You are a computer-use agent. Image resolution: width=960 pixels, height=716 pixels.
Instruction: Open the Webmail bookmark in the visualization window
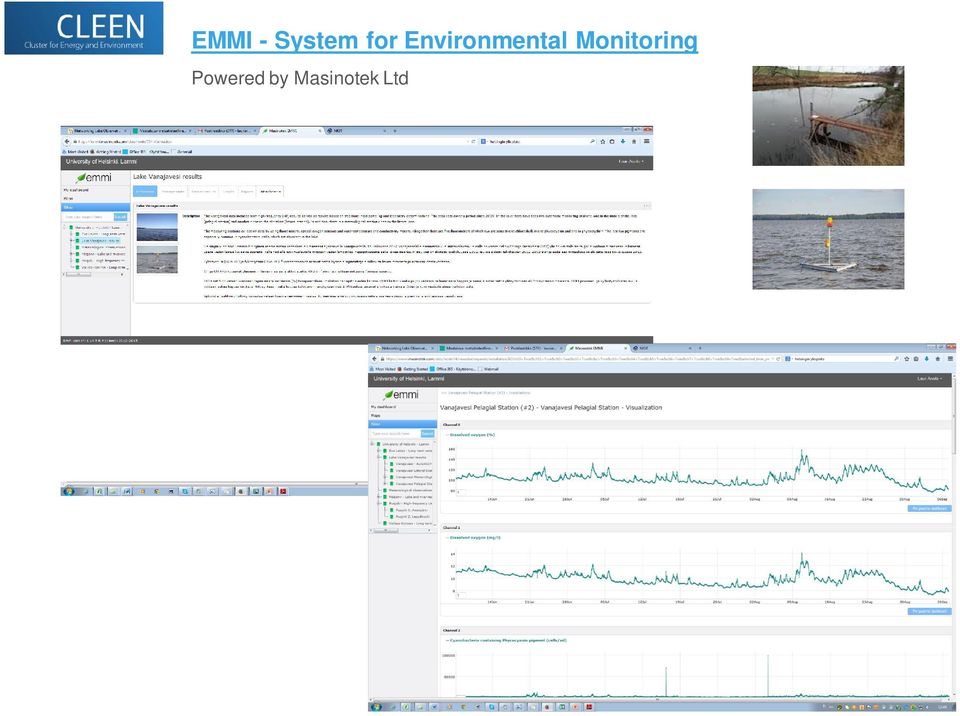[489, 369]
